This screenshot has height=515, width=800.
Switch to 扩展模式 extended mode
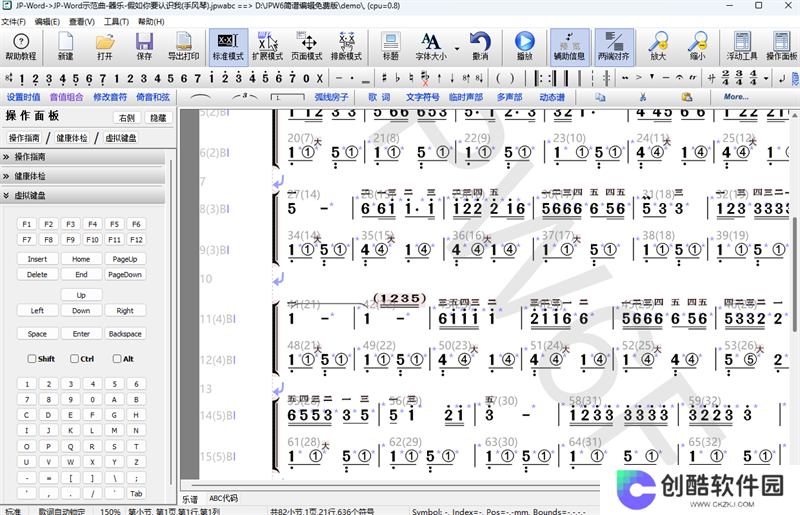click(x=267, y=46)
